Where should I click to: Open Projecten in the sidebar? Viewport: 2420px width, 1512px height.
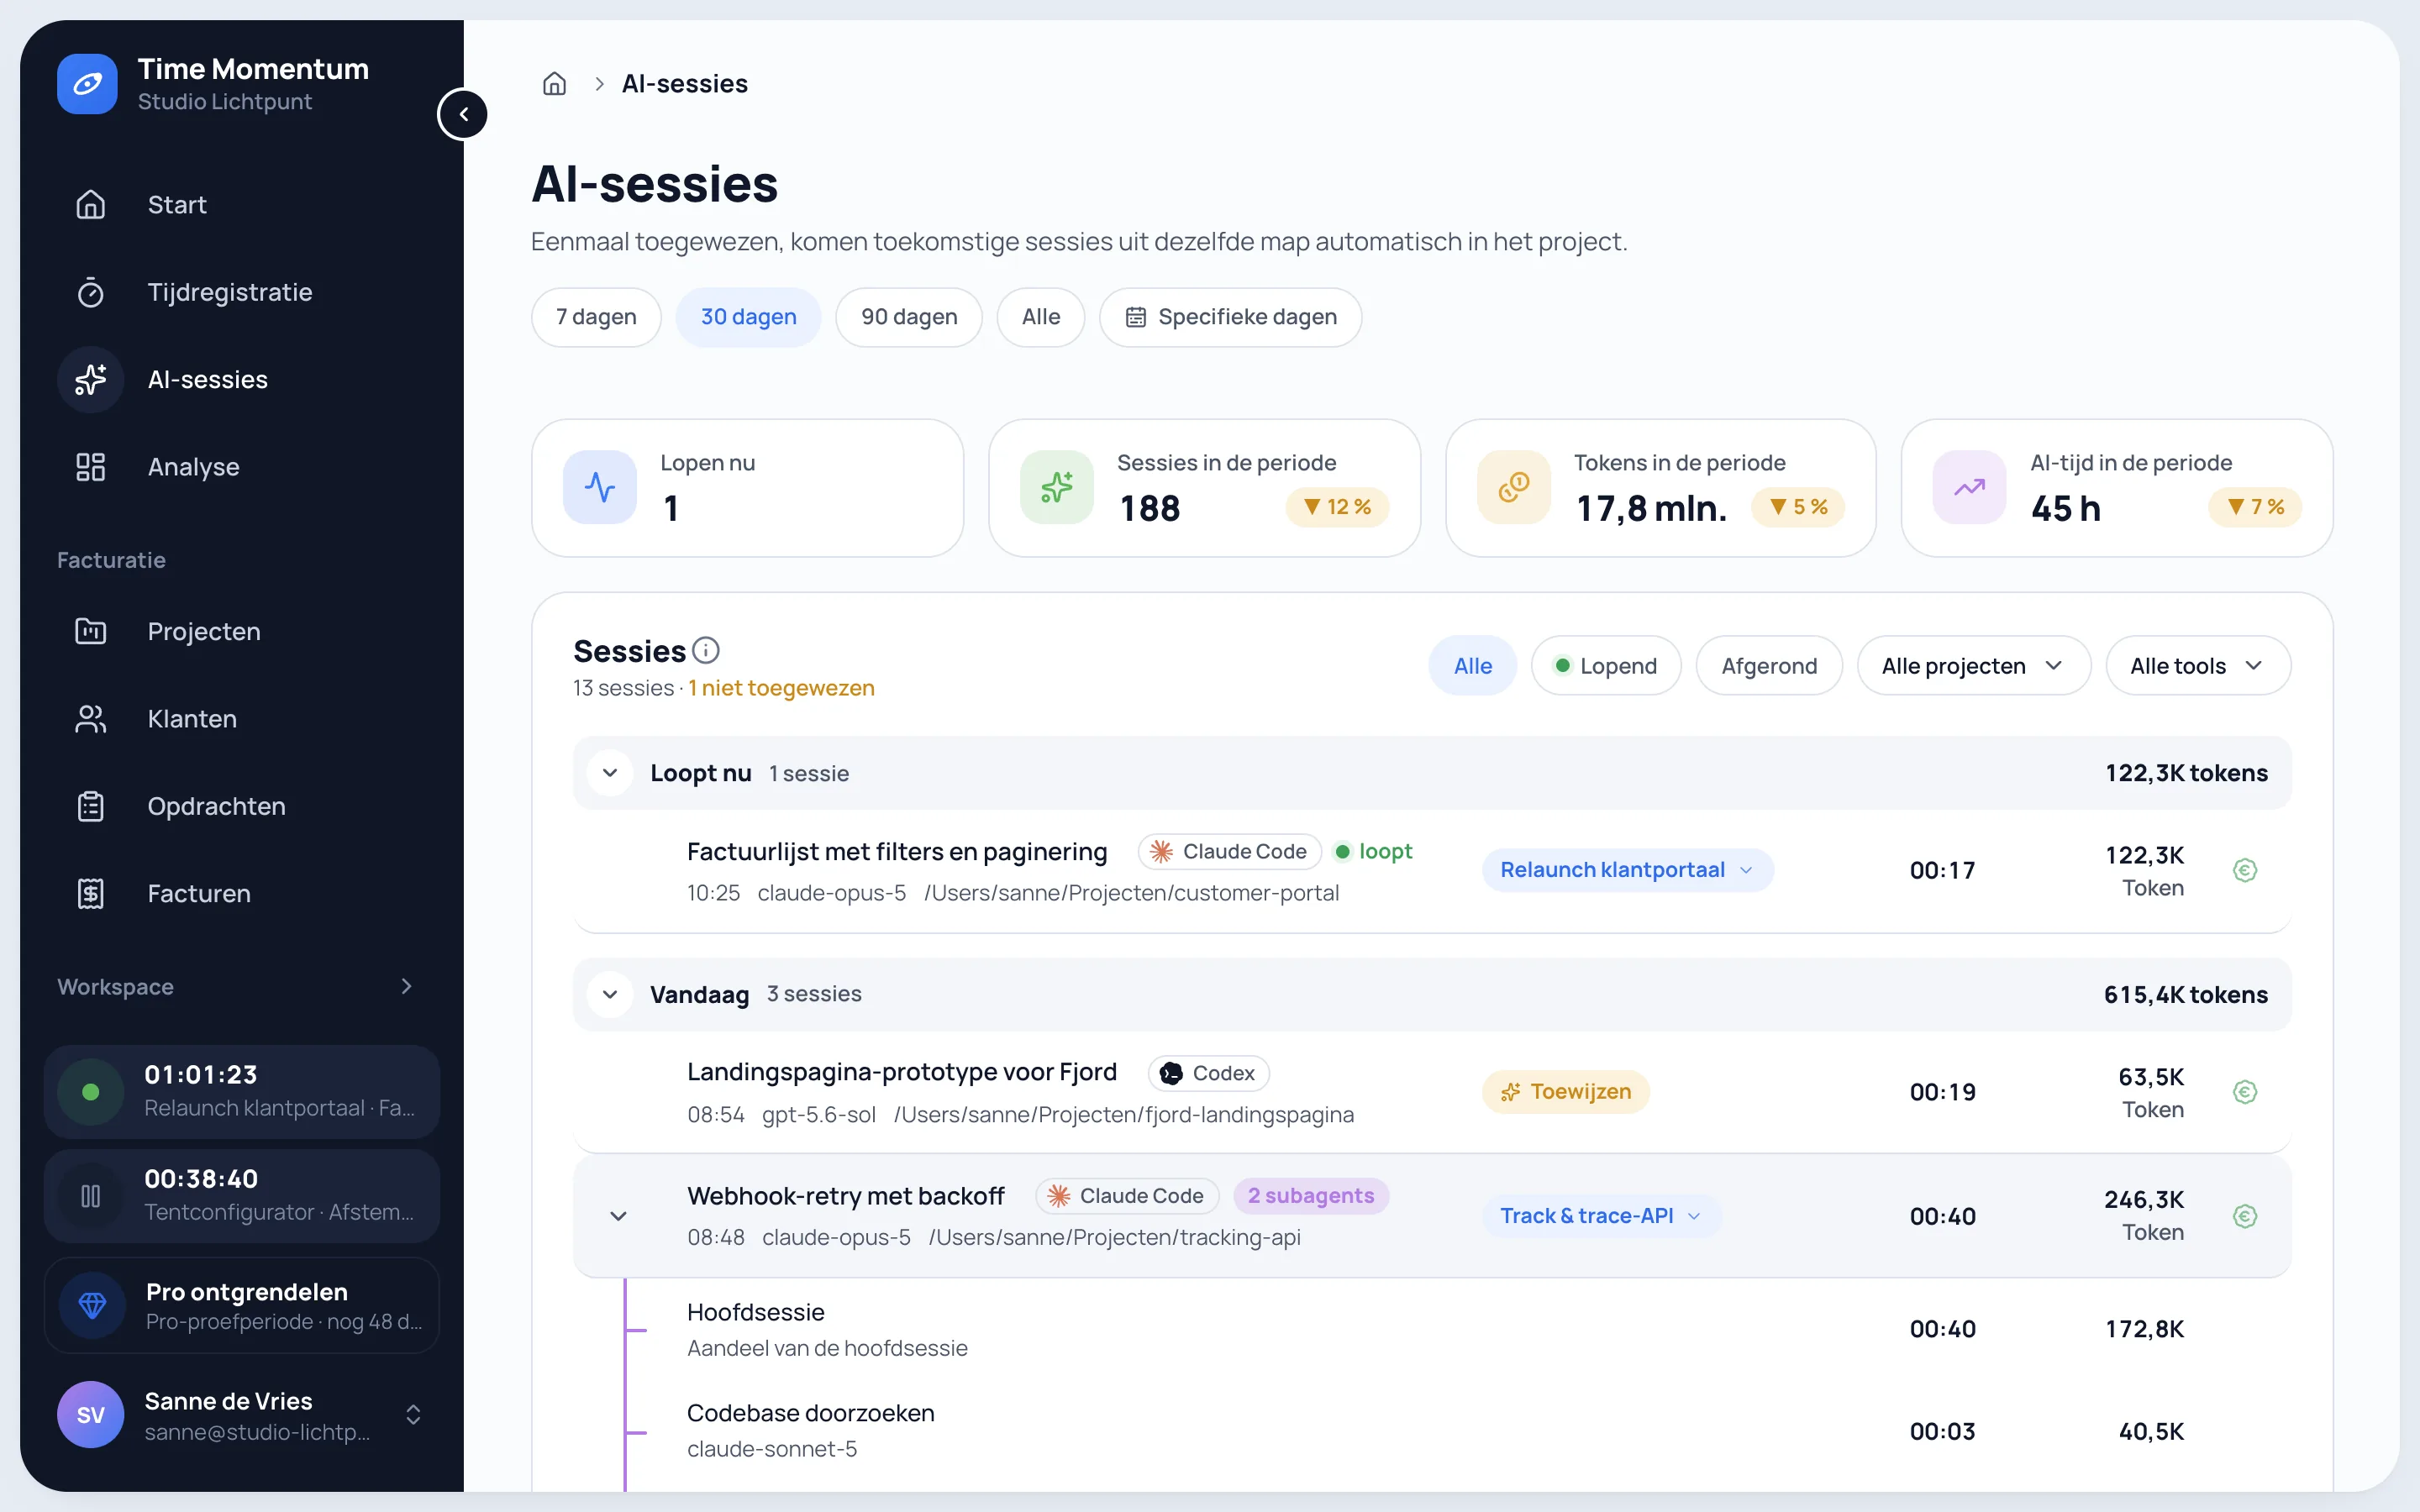(242, 631)
